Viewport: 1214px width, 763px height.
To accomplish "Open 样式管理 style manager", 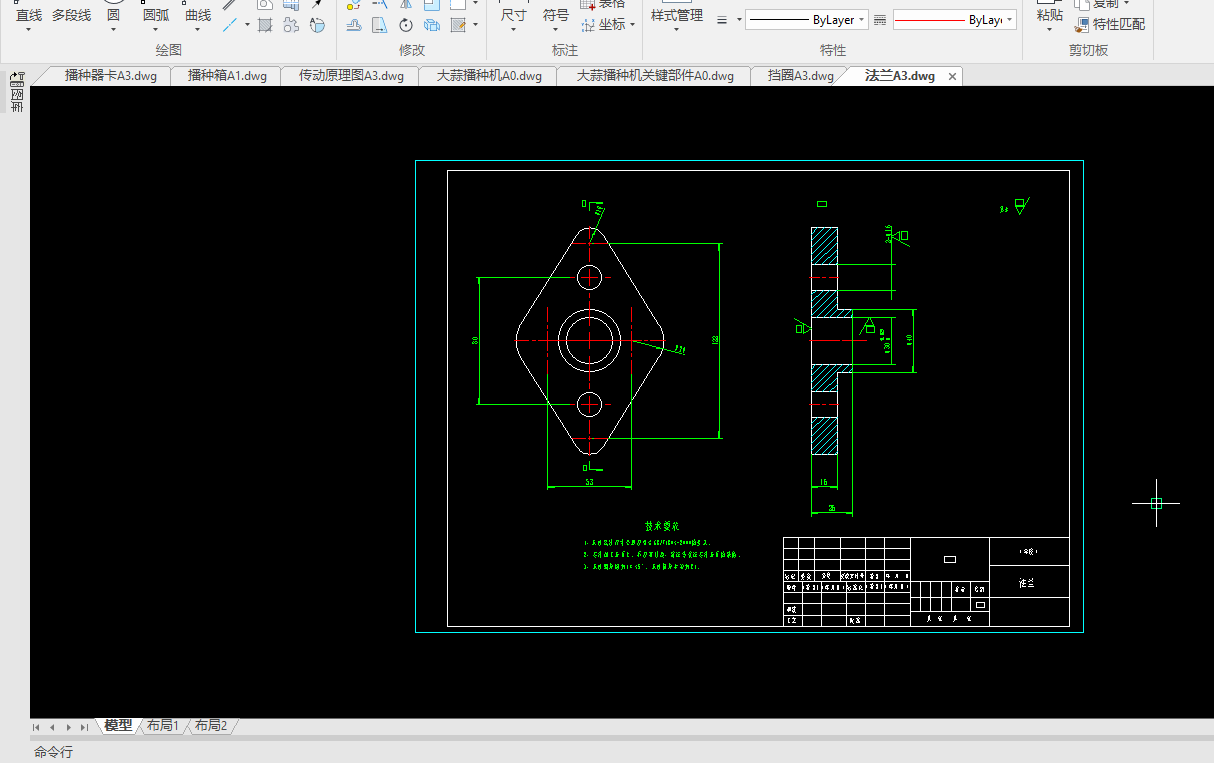I will coord(677,16).
